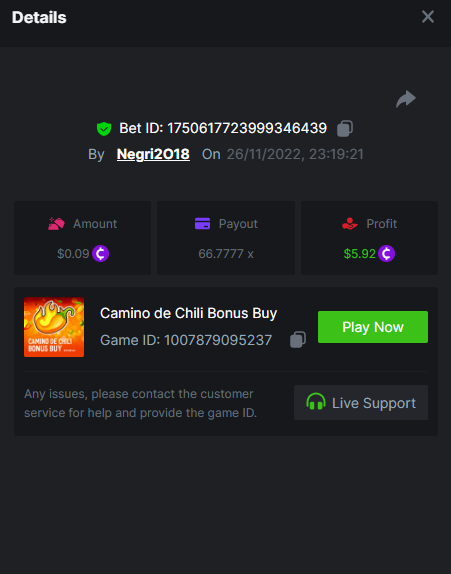
Task: Click the green verified shield icon
Action: point(104,129)
